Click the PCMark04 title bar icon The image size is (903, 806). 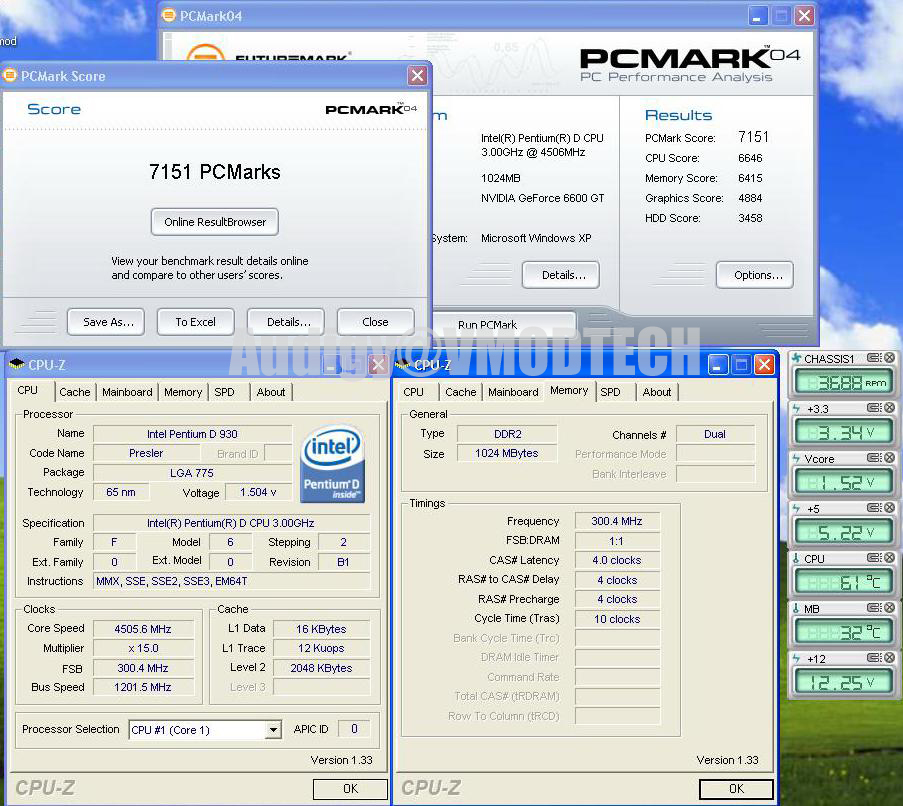(x=169, y=16)
